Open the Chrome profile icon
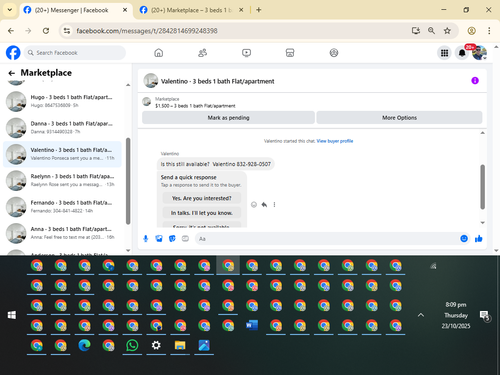This screenshot has height=375, width=500. pyautogui.click(x=471, y=31)
